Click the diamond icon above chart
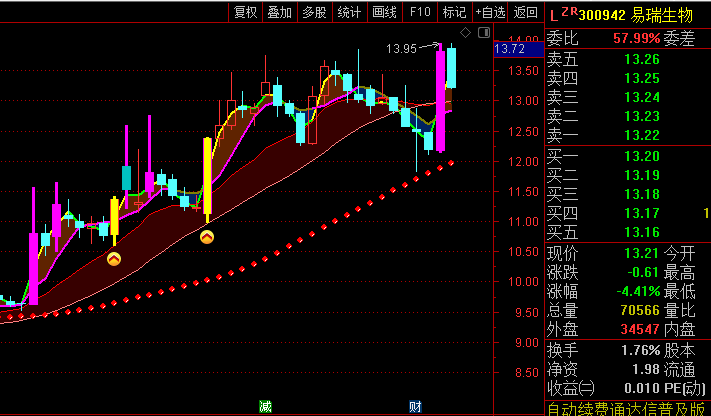This screenshot has height=416, width=711. coord(465,33)
